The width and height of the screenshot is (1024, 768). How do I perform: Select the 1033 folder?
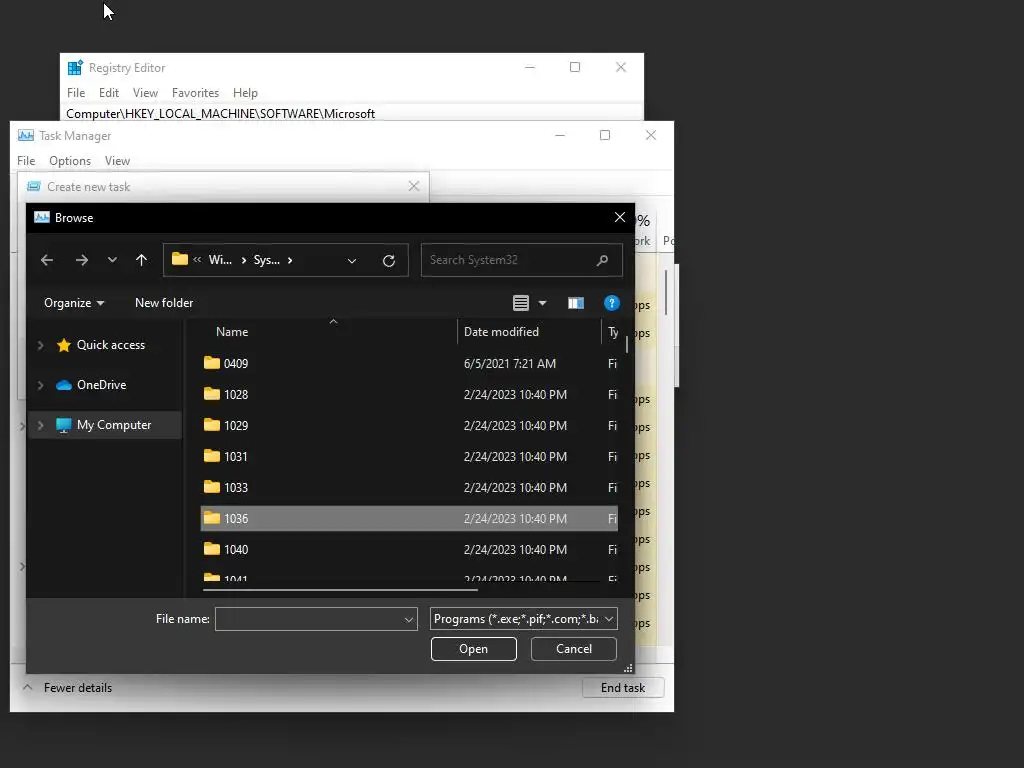[x=409, y=488]
